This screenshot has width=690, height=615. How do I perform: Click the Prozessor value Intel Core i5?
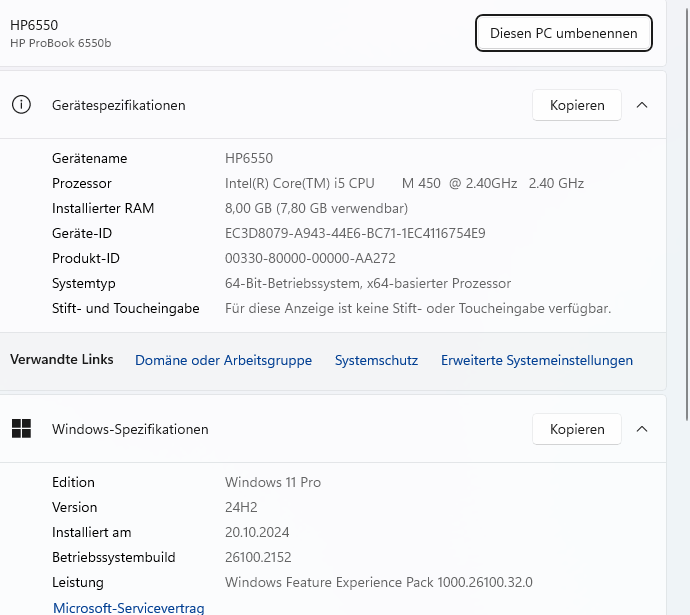coord(404,183)
